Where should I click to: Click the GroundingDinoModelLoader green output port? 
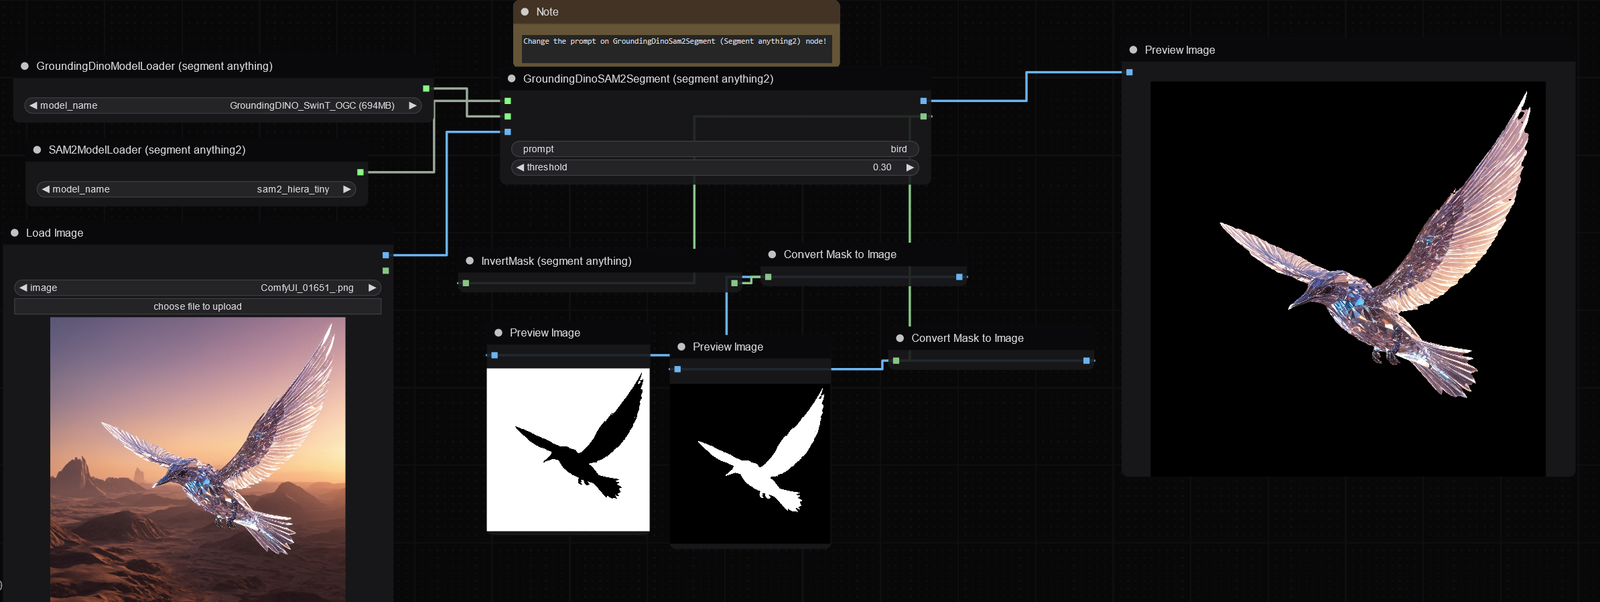click(426, 89)
